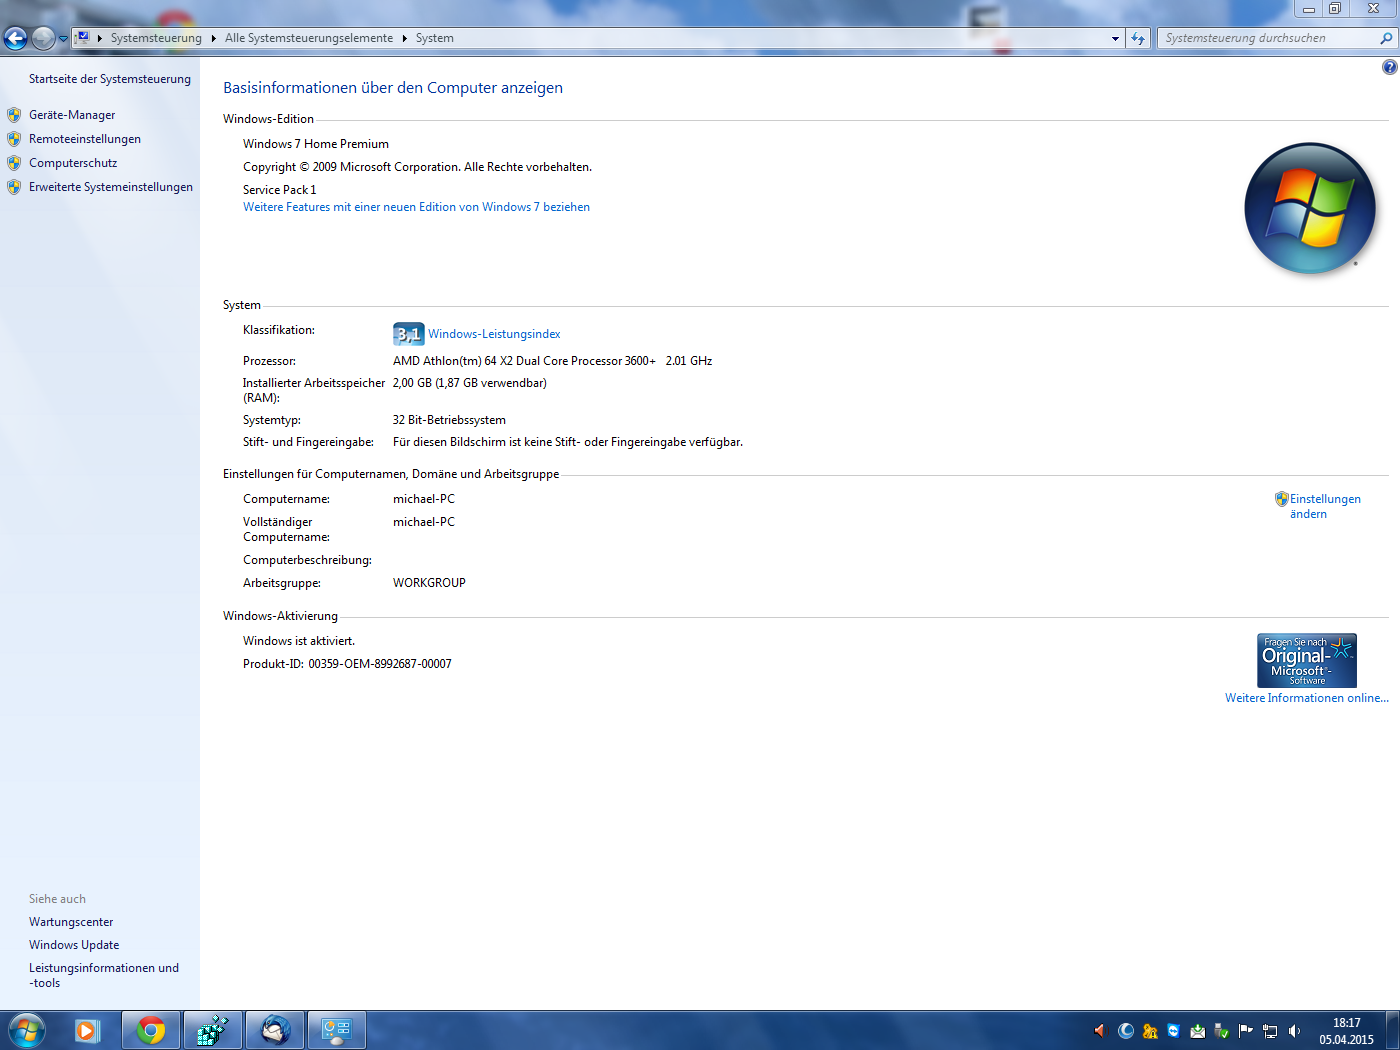Open Erweiterte Systemeinstellungen link
Viewport: 1400px width, 1050px height.
point(111,187)
